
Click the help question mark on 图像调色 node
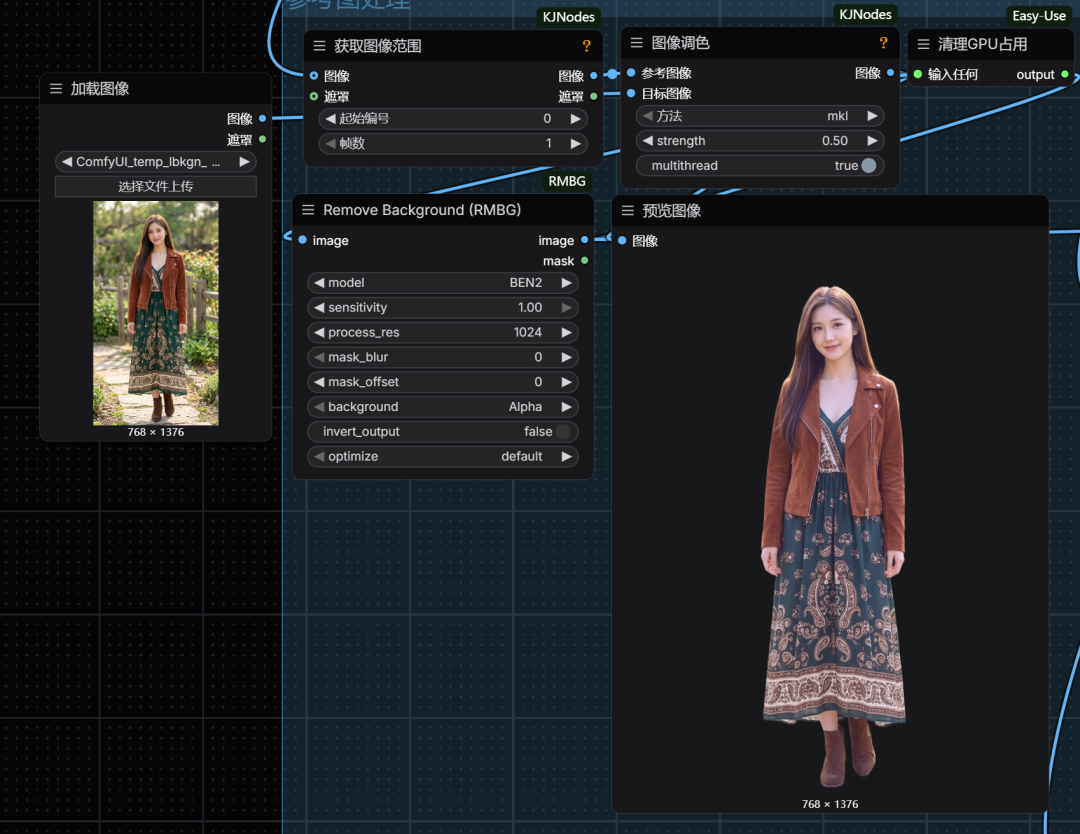(x=883, y=43)
